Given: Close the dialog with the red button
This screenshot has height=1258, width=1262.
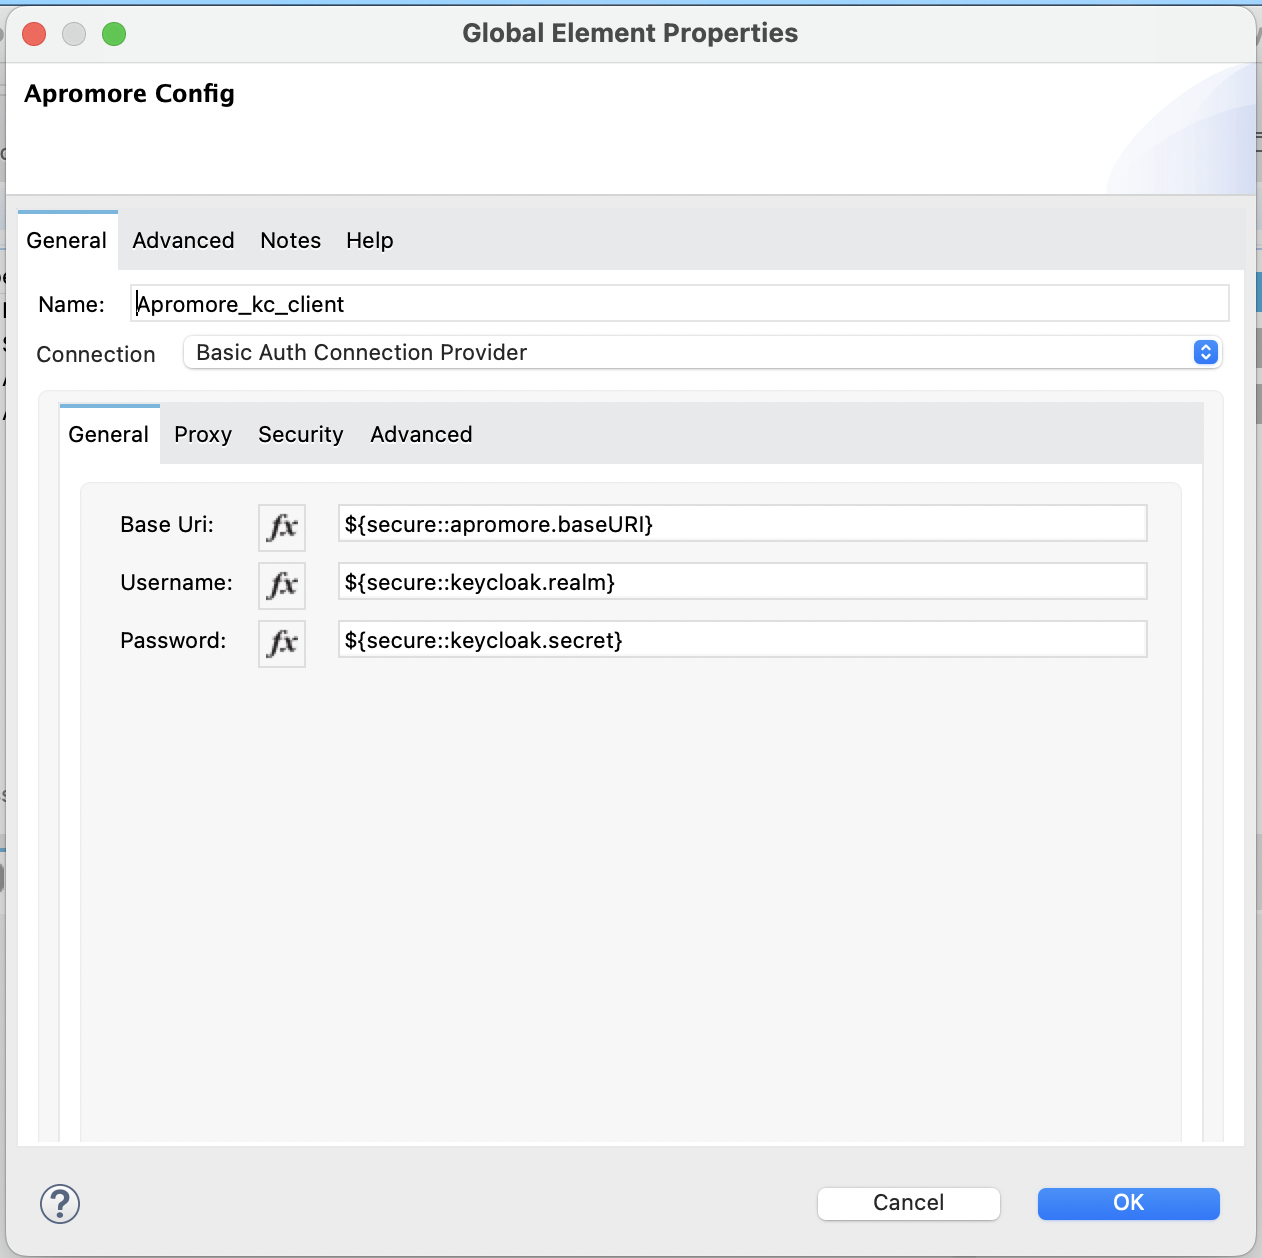Looking at the screenshot, I should point(34,34).
